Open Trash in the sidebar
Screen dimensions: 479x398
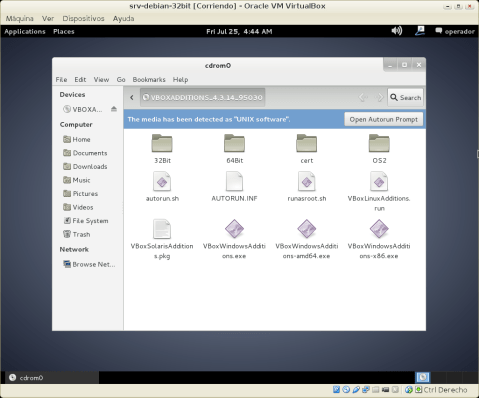[77, 234]
